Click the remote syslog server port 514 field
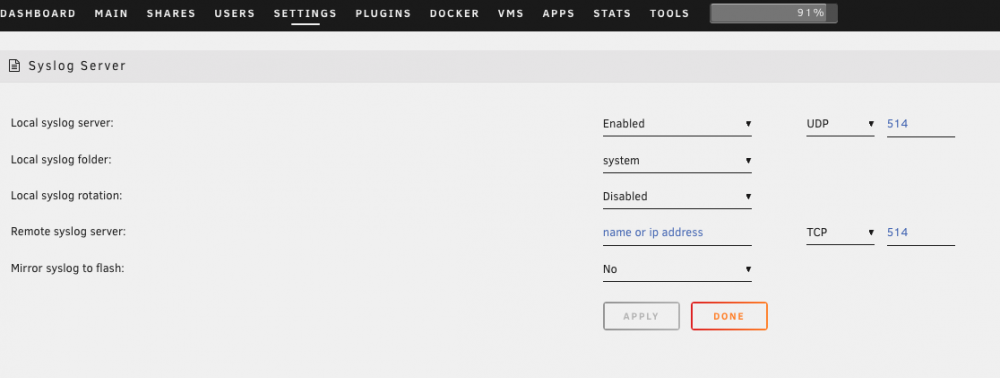1000x378 pixels. [x=921, y=233]
